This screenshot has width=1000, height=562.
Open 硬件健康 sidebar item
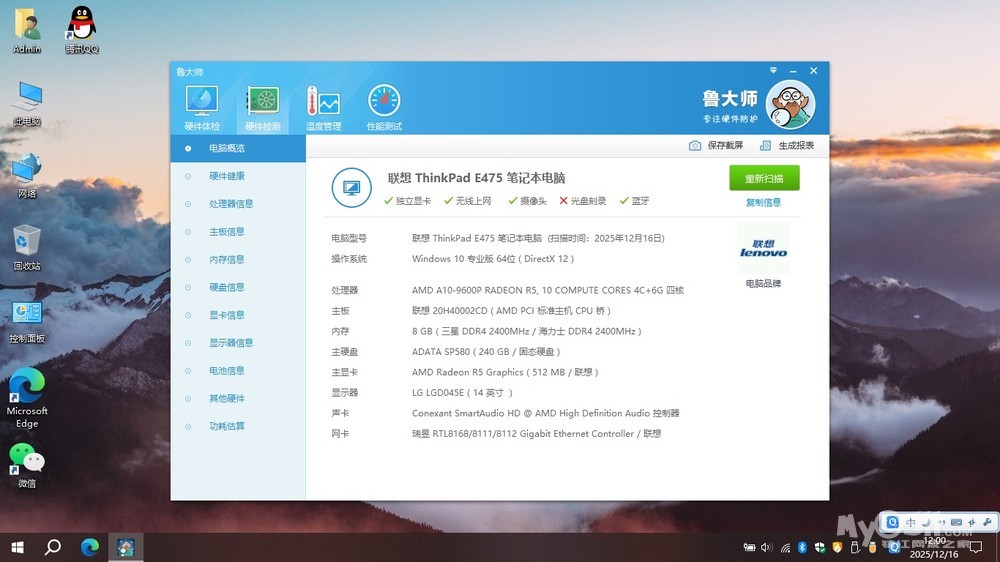[x=226, y=176]
